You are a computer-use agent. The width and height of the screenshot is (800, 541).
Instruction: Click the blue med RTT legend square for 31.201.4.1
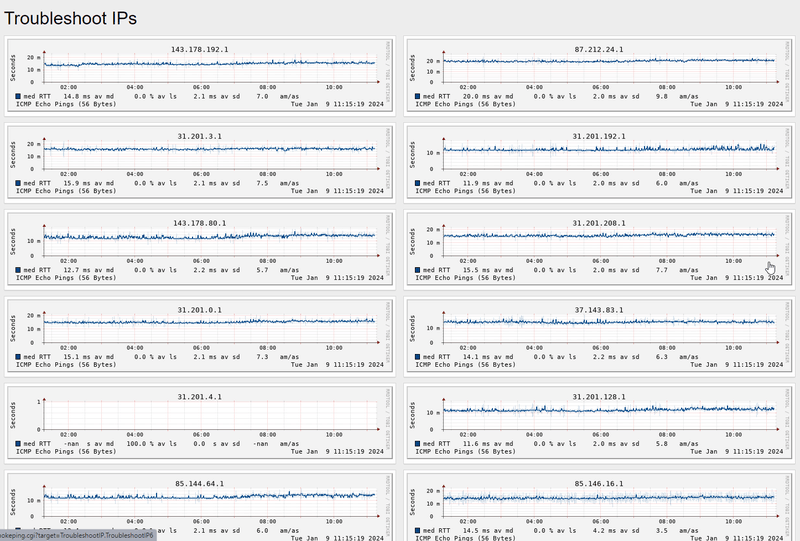click(x=18, y=444)
